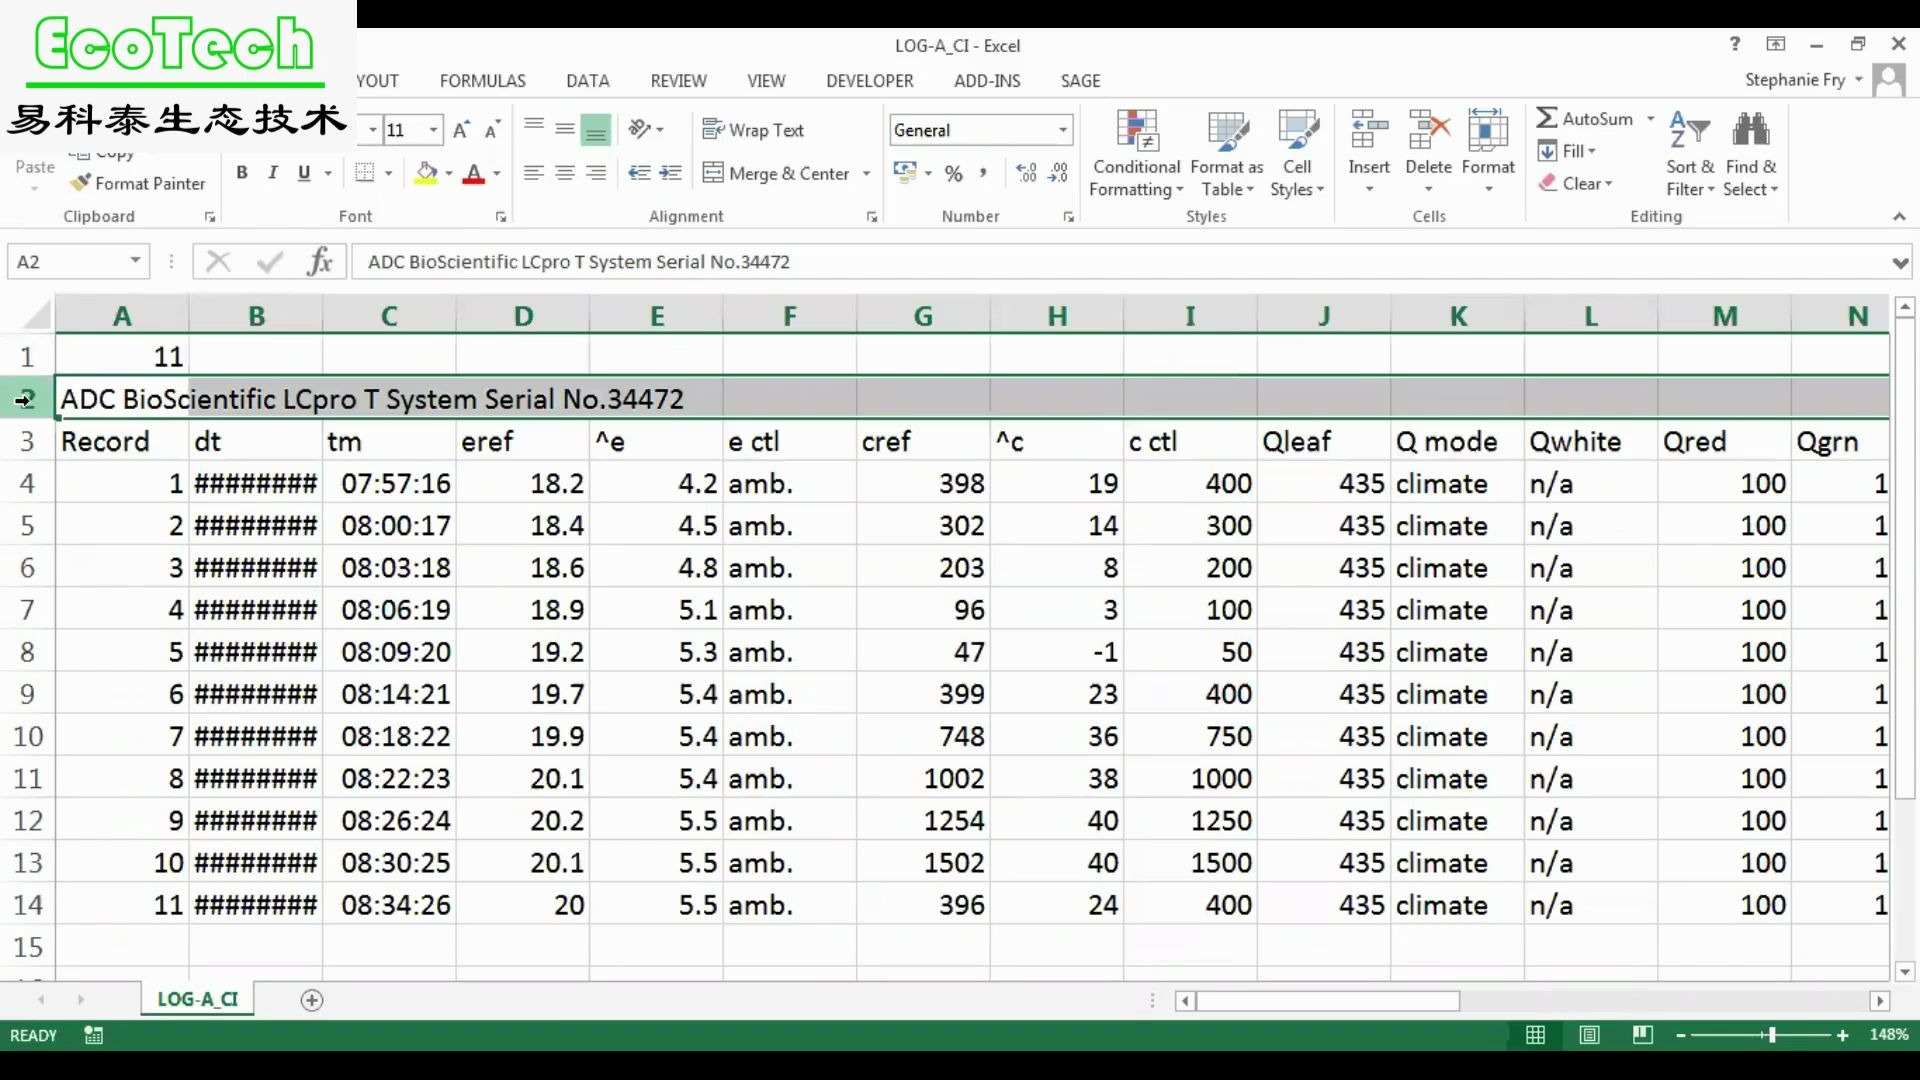1920x1080 pixels.
Task: Switch to the DEVELOPER ribbon tab
Action: pos(869,81)
